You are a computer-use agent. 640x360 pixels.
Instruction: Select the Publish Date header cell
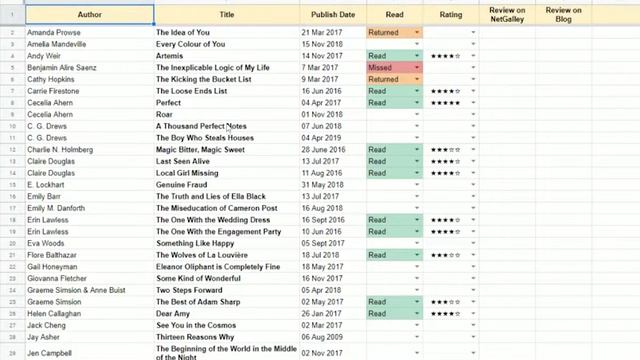tap(333, 15)
